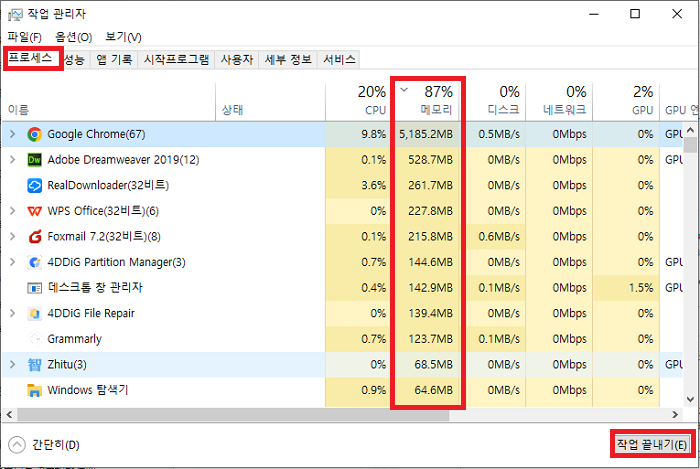Click the Foxmail 7.2 icon
The height and width of the screenshot is (469, 700).
click(34, 237)
